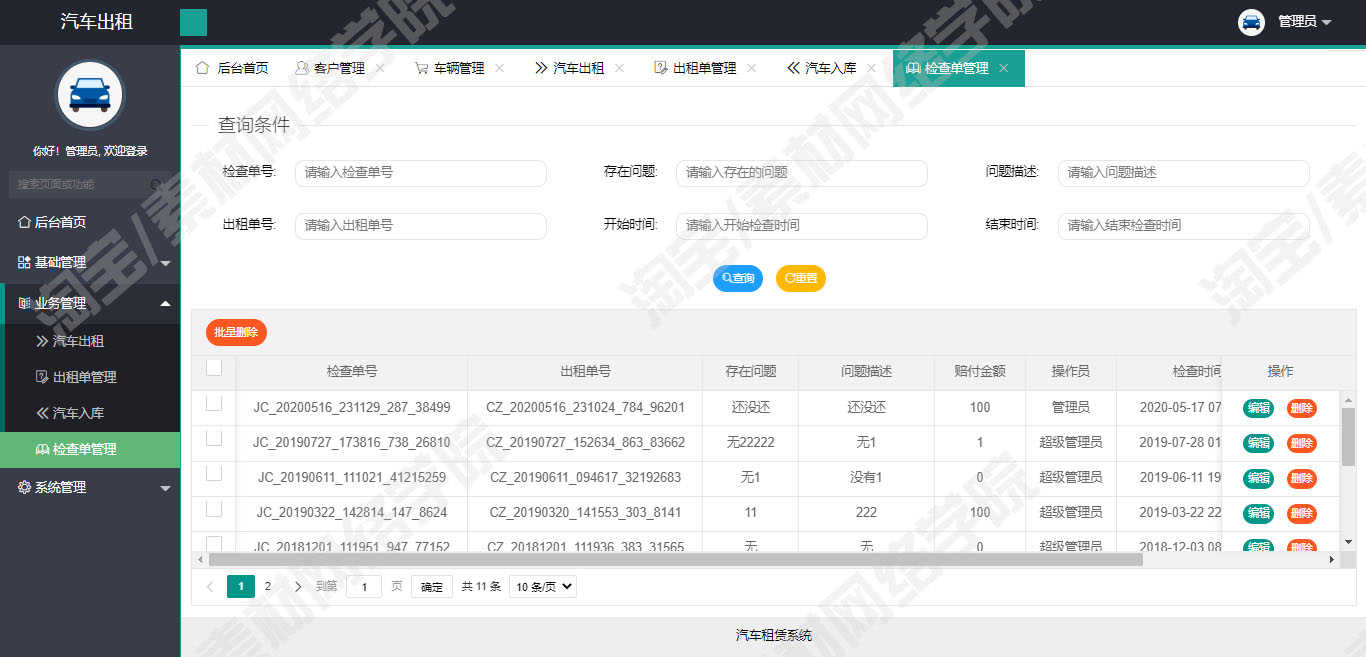Screen dimensions: 1366x657
Task: Go to page 2 in pagination
Action: click(267, 587)
